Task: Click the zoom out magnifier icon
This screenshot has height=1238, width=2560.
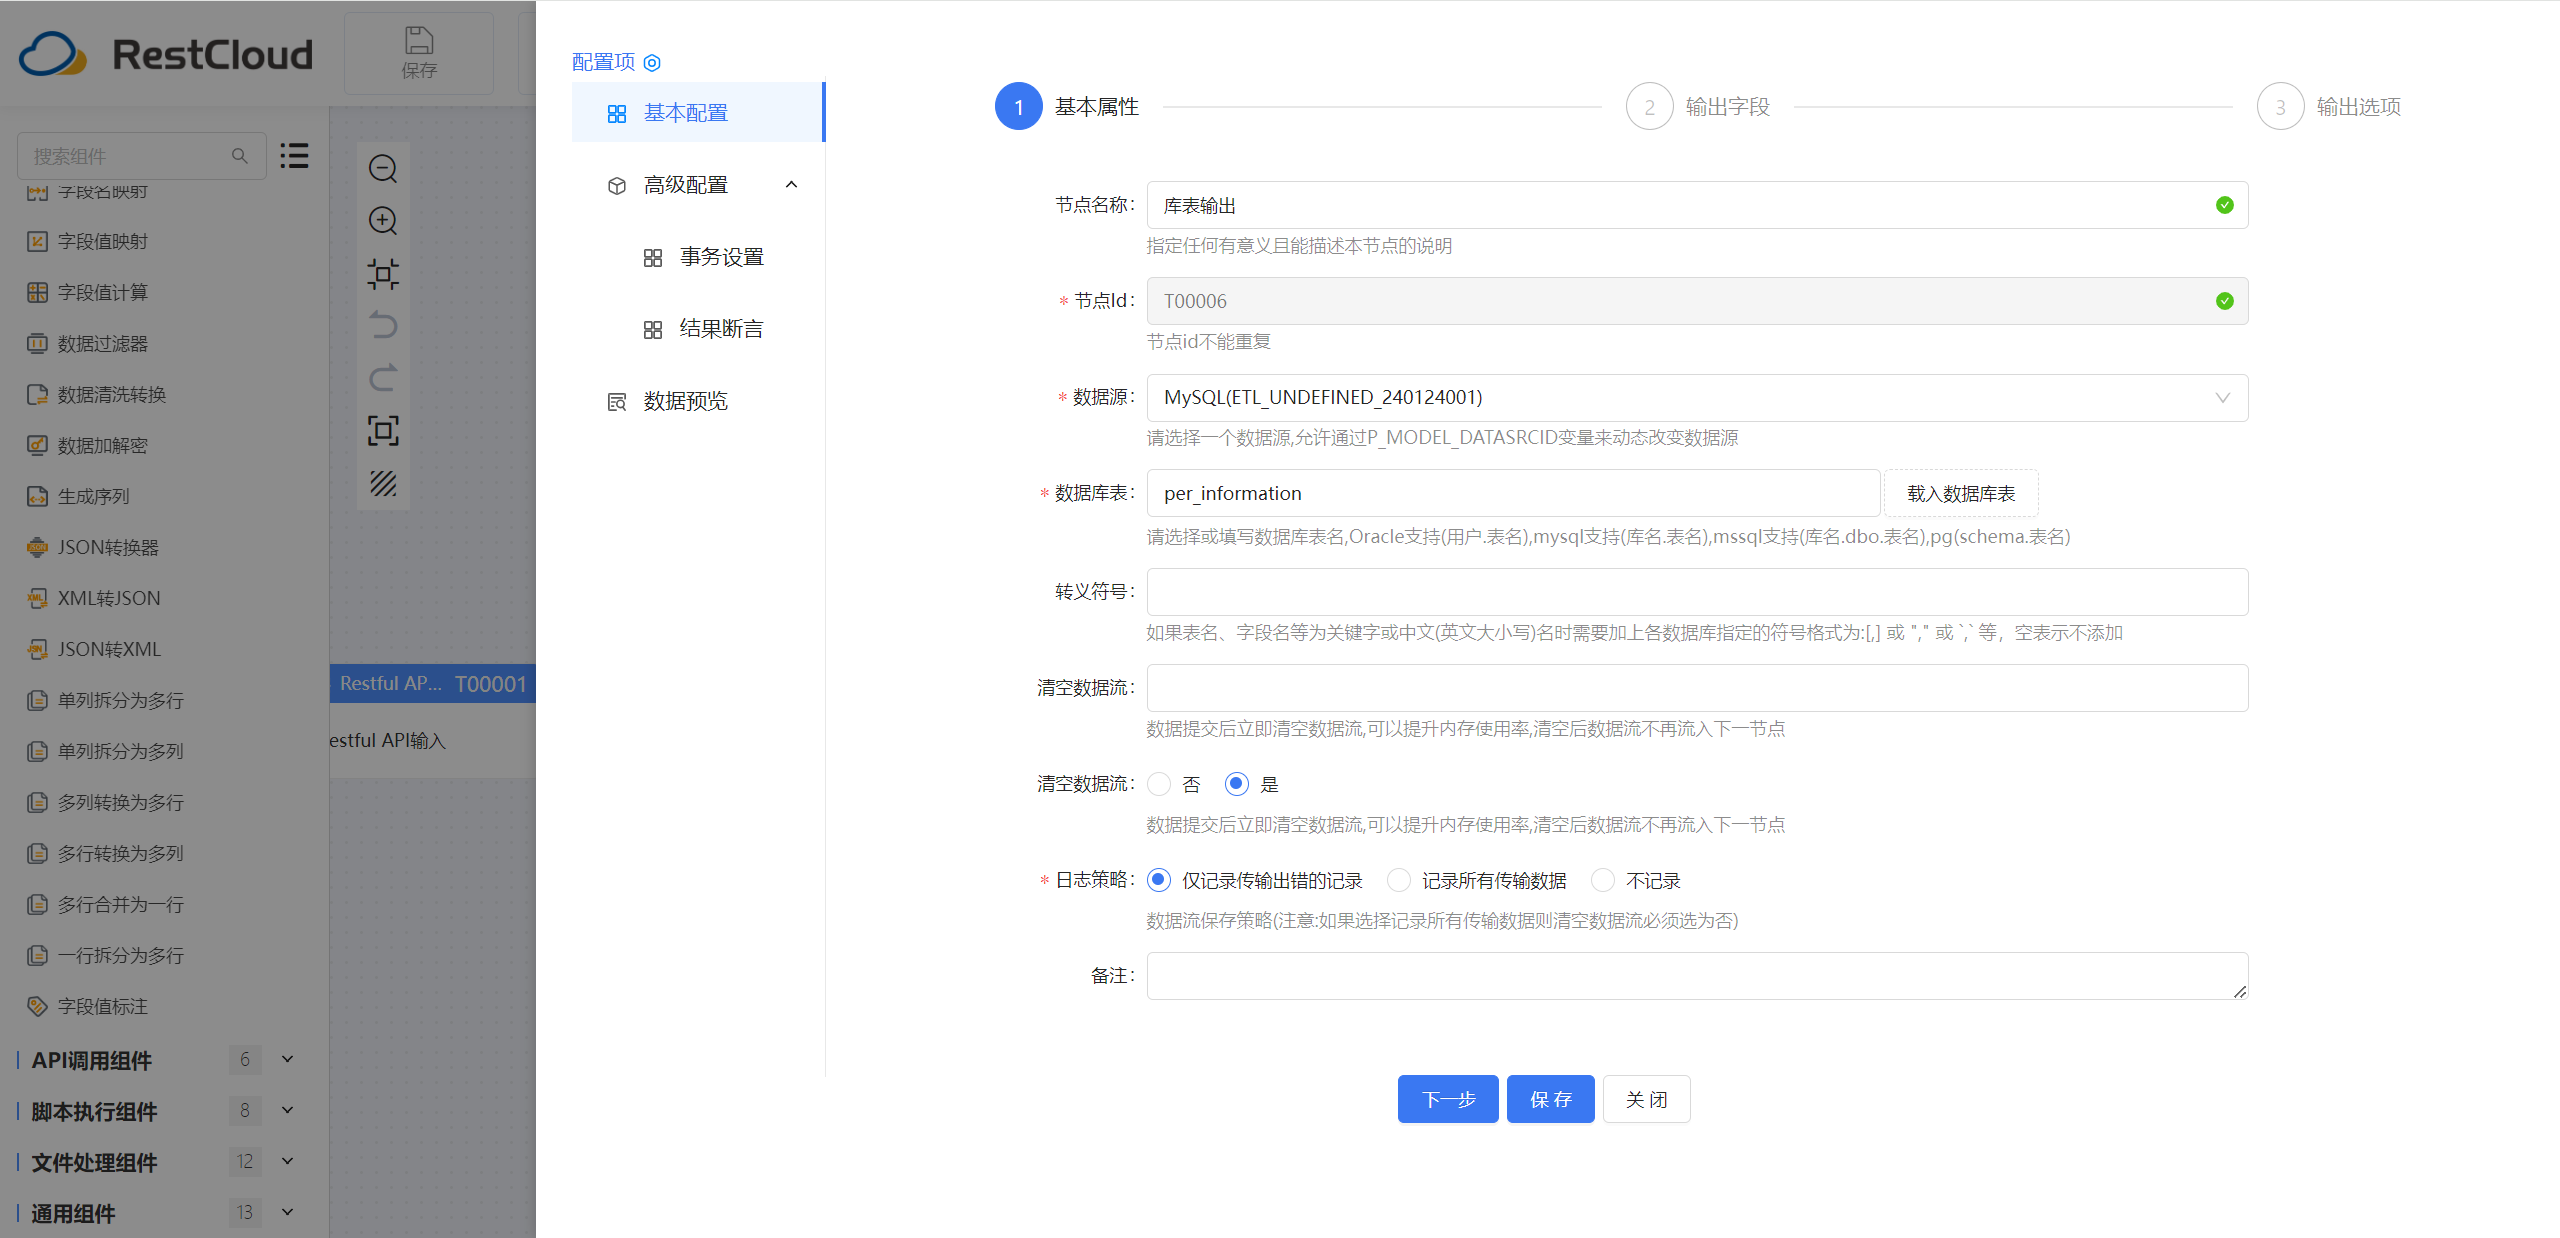Action: 383,168
